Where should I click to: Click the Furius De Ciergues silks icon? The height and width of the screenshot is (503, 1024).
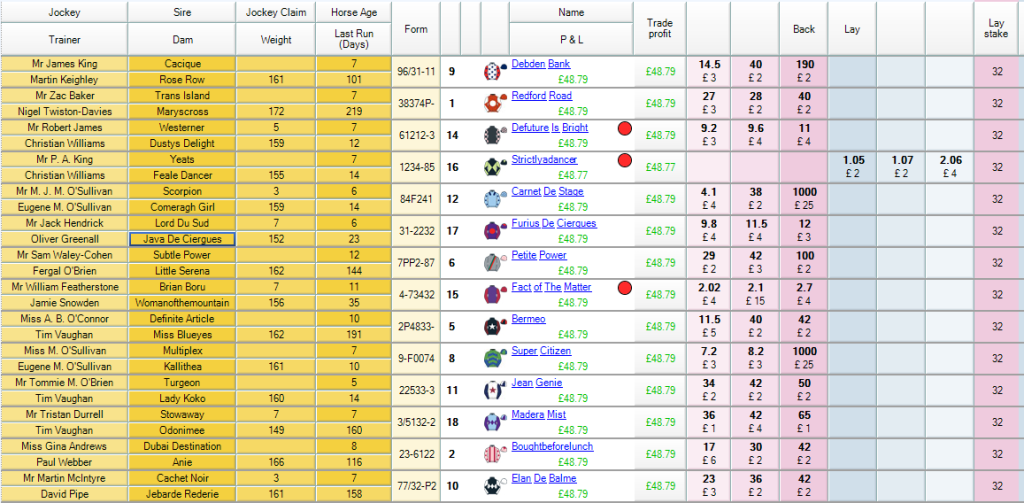(x=495, y=231)
